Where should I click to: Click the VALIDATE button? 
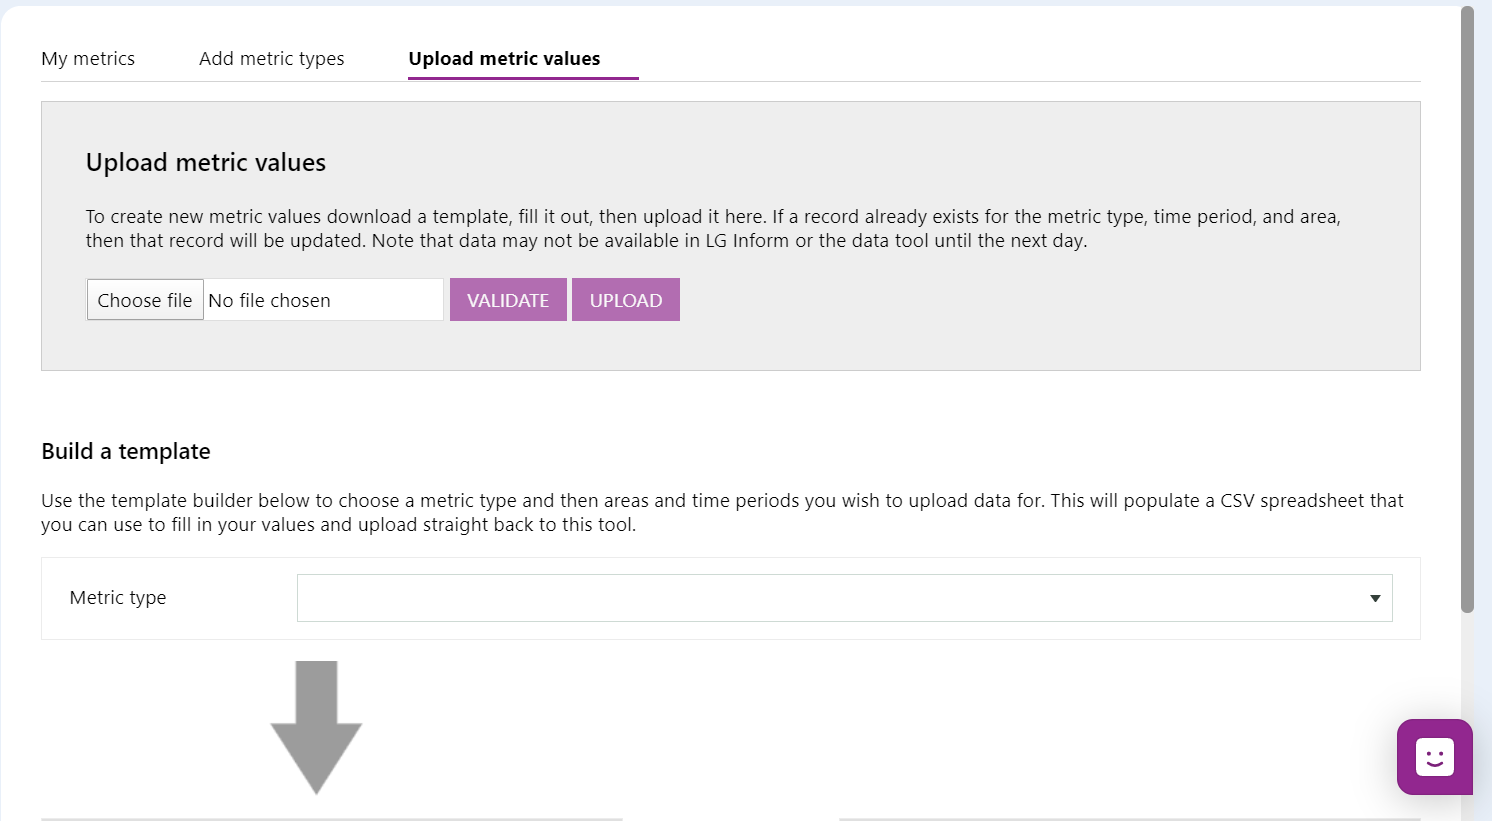(x=508, y=300)
